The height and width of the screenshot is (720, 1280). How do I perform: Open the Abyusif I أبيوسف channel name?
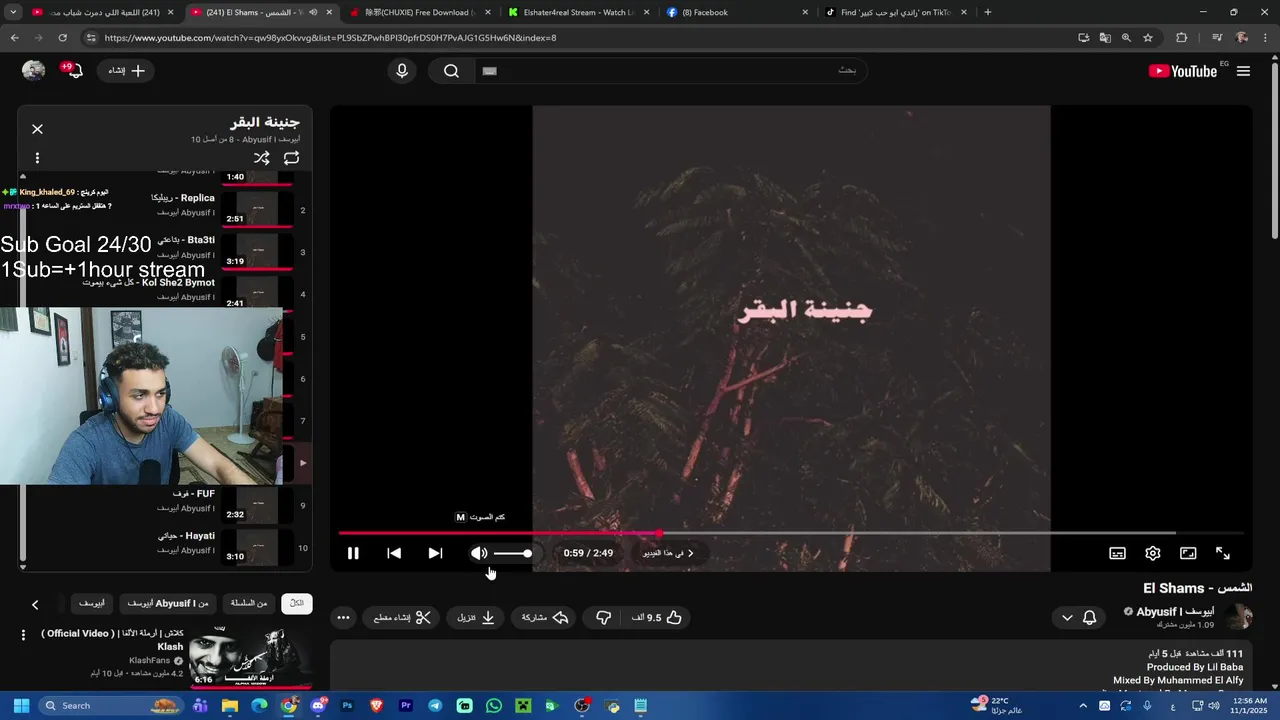pos(1175,612)
